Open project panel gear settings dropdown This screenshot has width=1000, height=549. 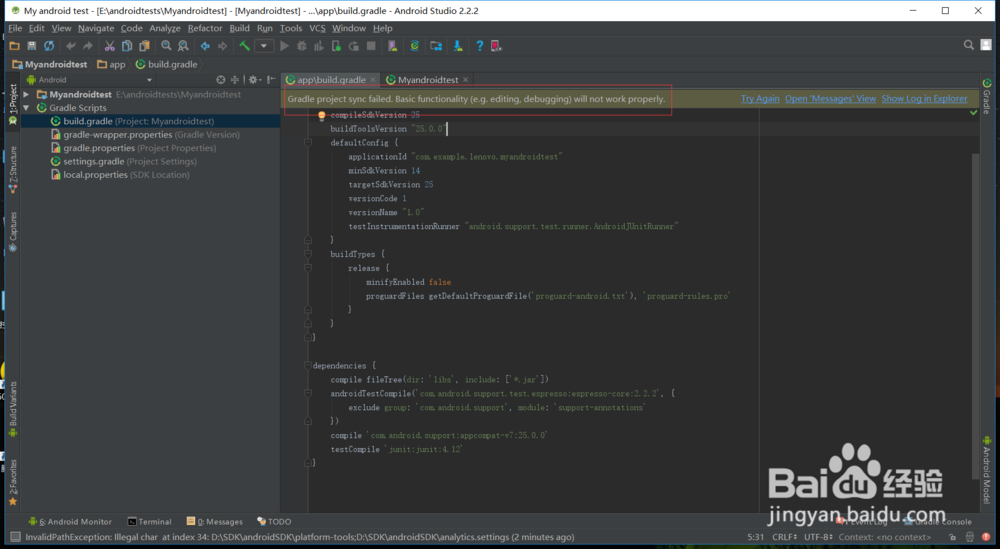coord(254,80)
